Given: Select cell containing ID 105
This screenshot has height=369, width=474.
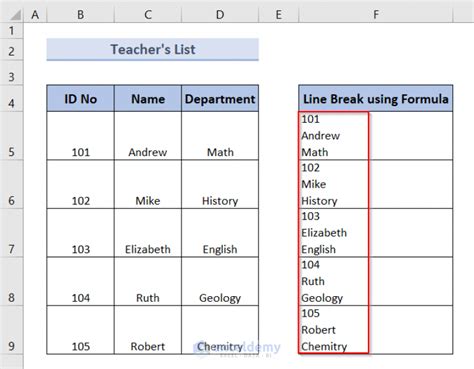Looking at the screenshot, I should click(80, 330).
